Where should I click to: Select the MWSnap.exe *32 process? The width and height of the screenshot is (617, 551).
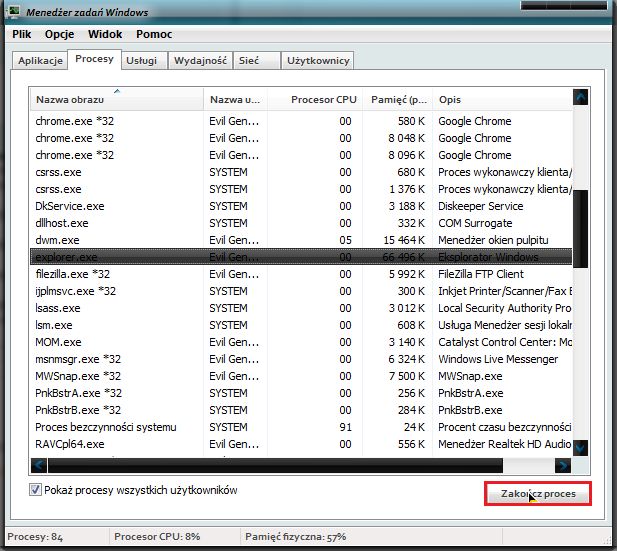(301, 376)
